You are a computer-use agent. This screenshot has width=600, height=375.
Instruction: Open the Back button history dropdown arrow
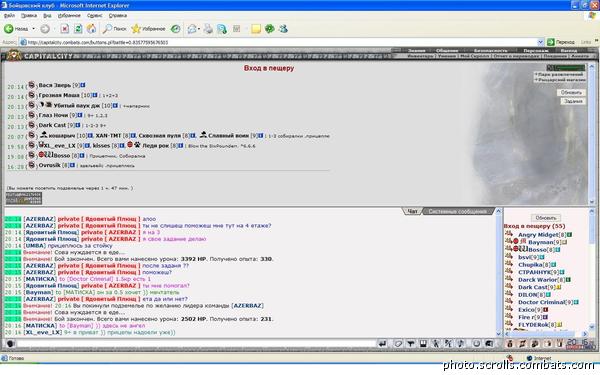pyautogui.click(x=33, y=29)
